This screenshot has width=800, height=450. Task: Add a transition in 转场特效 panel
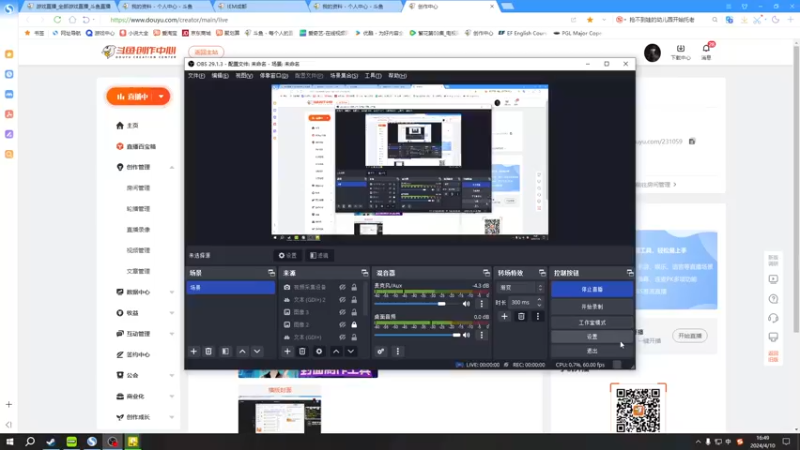(x=504, y=316)
